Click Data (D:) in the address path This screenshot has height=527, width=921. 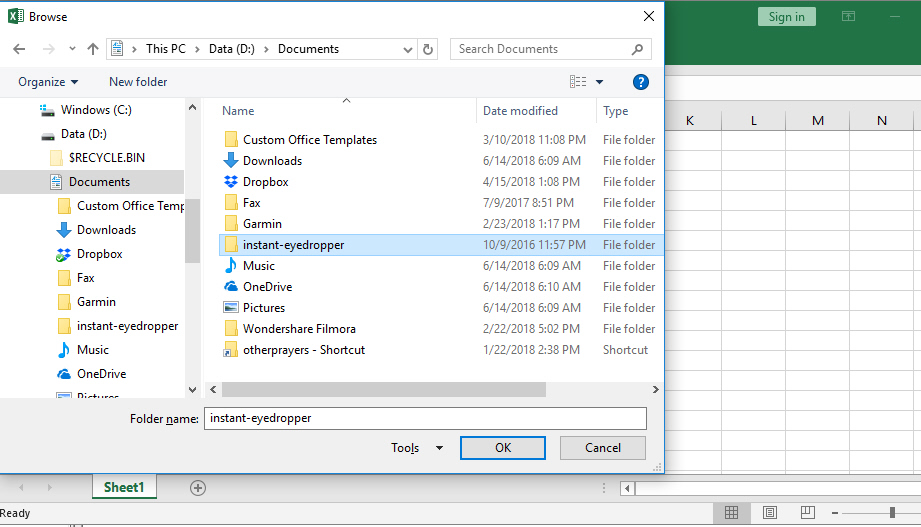point(232,49)
